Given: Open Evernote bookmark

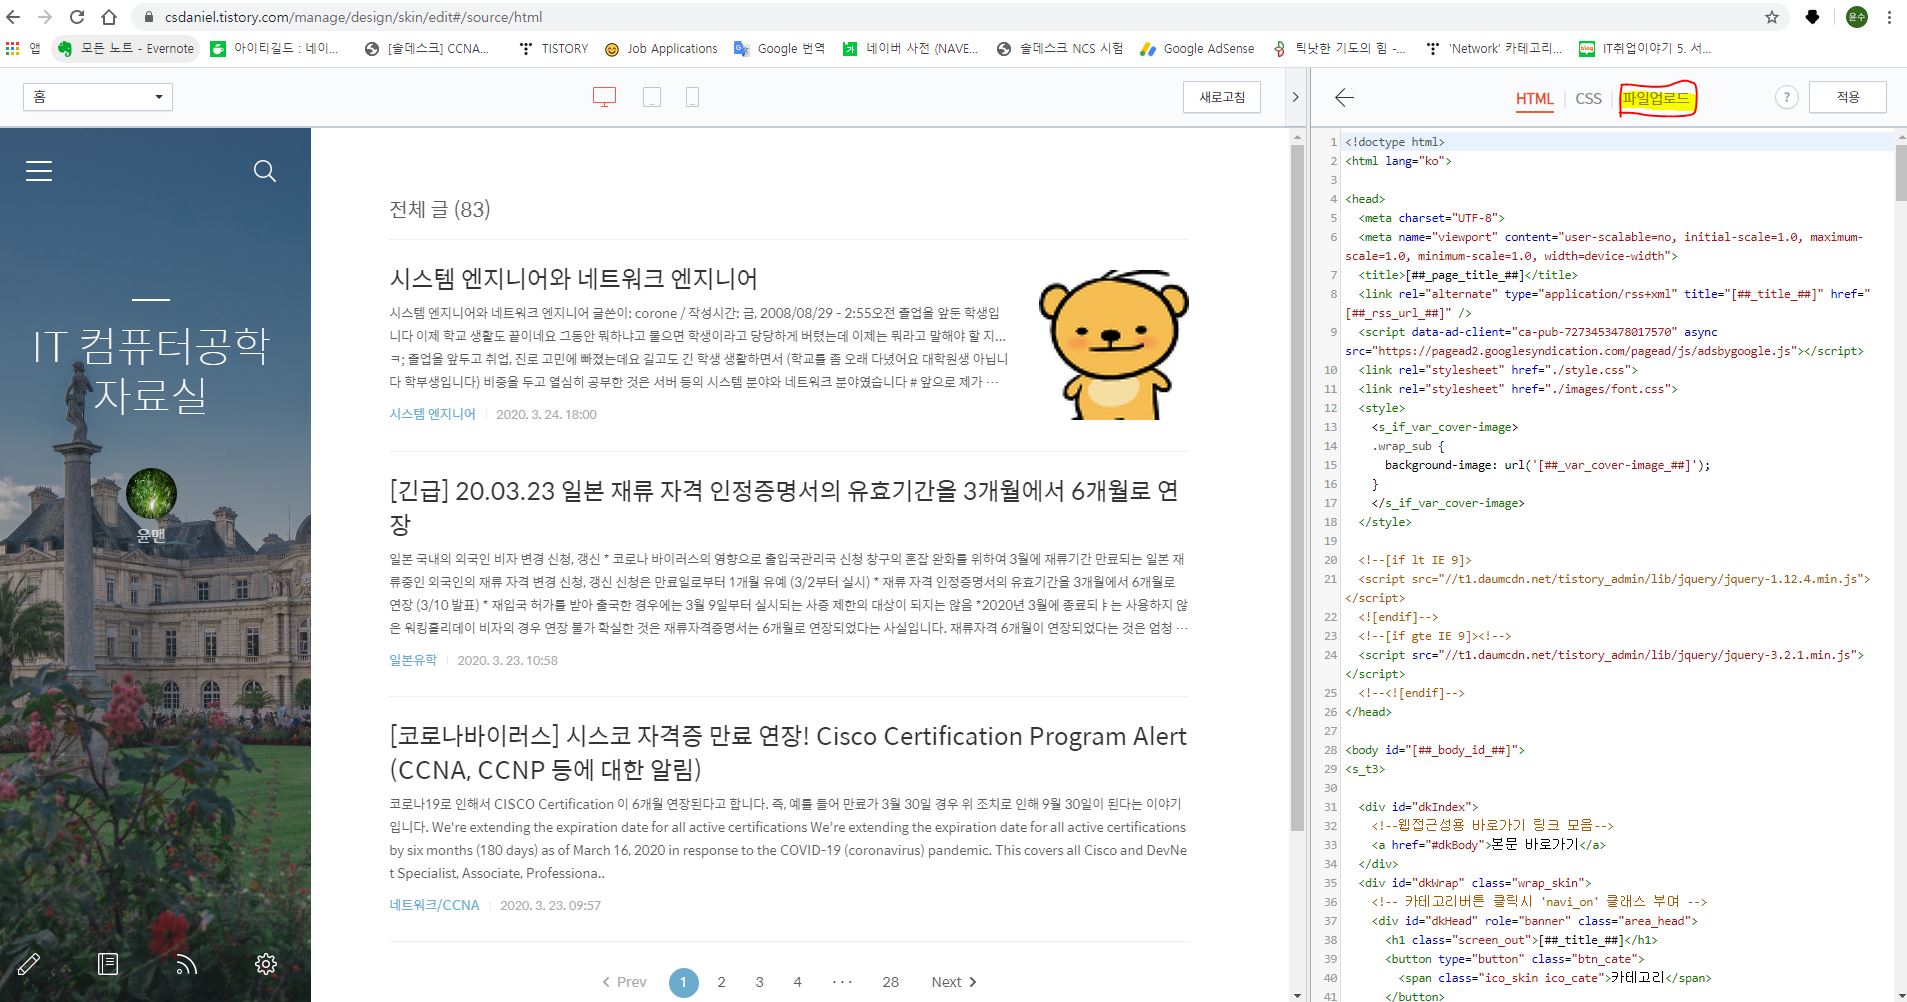Looking at the screenshot, I should [x=126, y=48].
